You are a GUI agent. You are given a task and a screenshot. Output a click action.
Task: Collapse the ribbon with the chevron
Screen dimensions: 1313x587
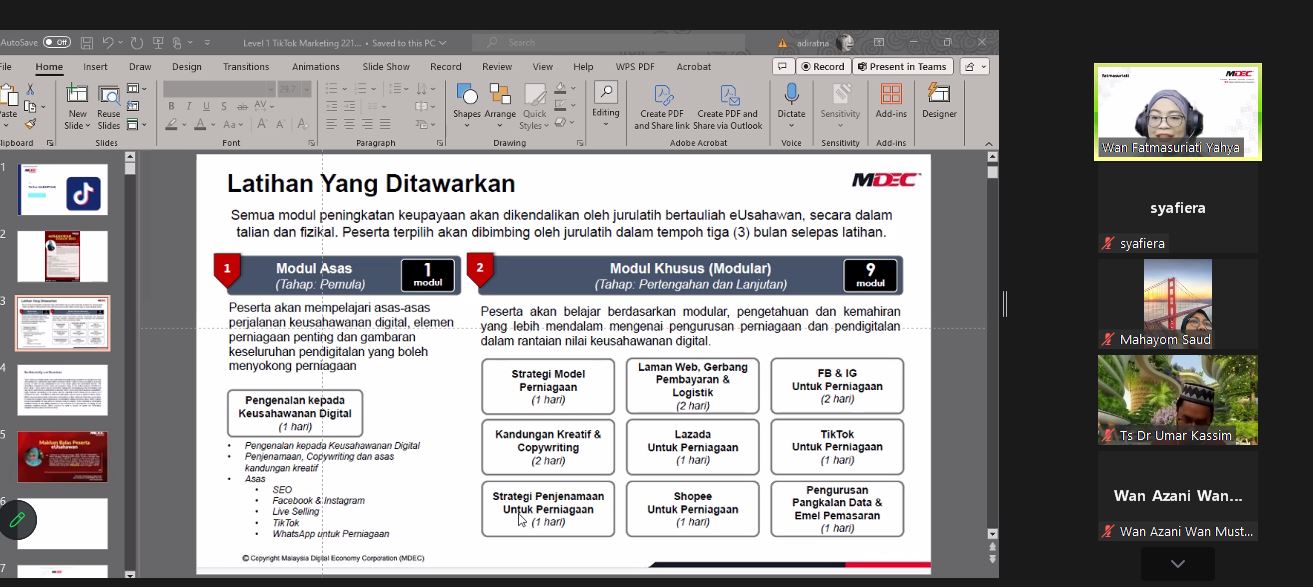[x=991, y=143]
